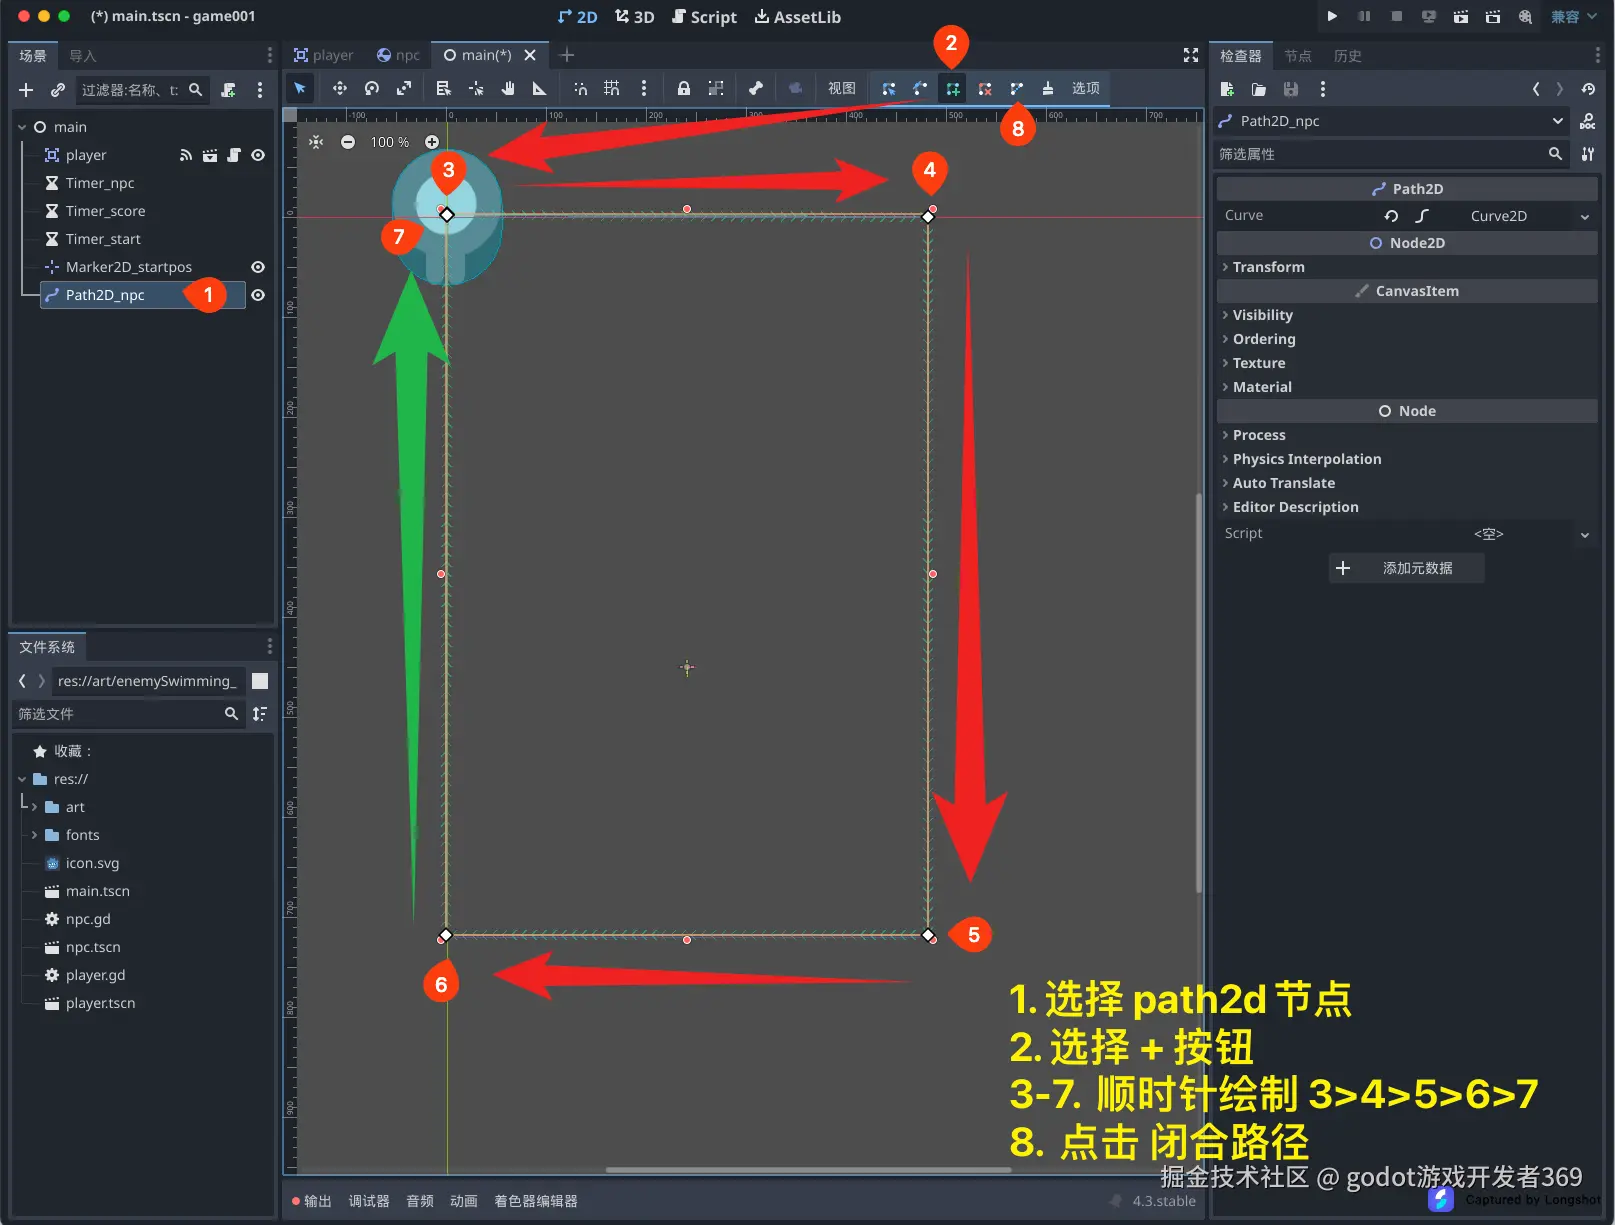The width and height of the screenshot is (1615, 1225).
Task: Activate the add-point curve tool
Action: (953, 88)
